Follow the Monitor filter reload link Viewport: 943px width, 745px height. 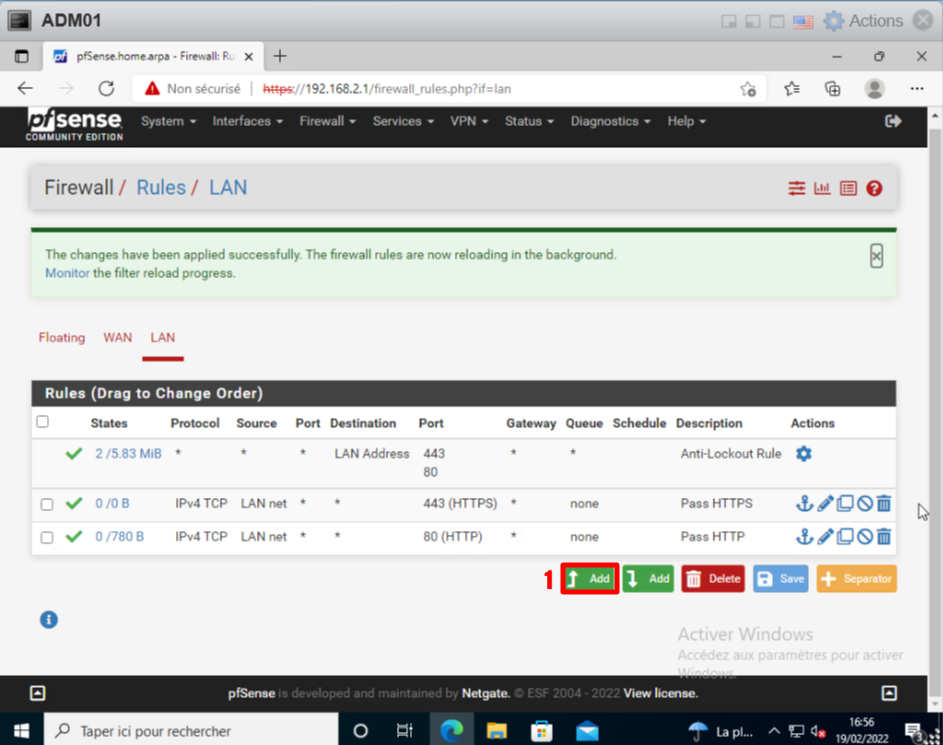(67, 273)
